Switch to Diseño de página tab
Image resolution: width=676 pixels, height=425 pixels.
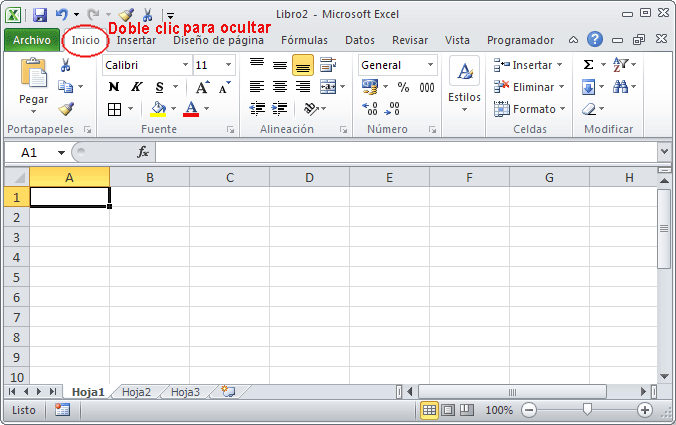pos(219,40)
